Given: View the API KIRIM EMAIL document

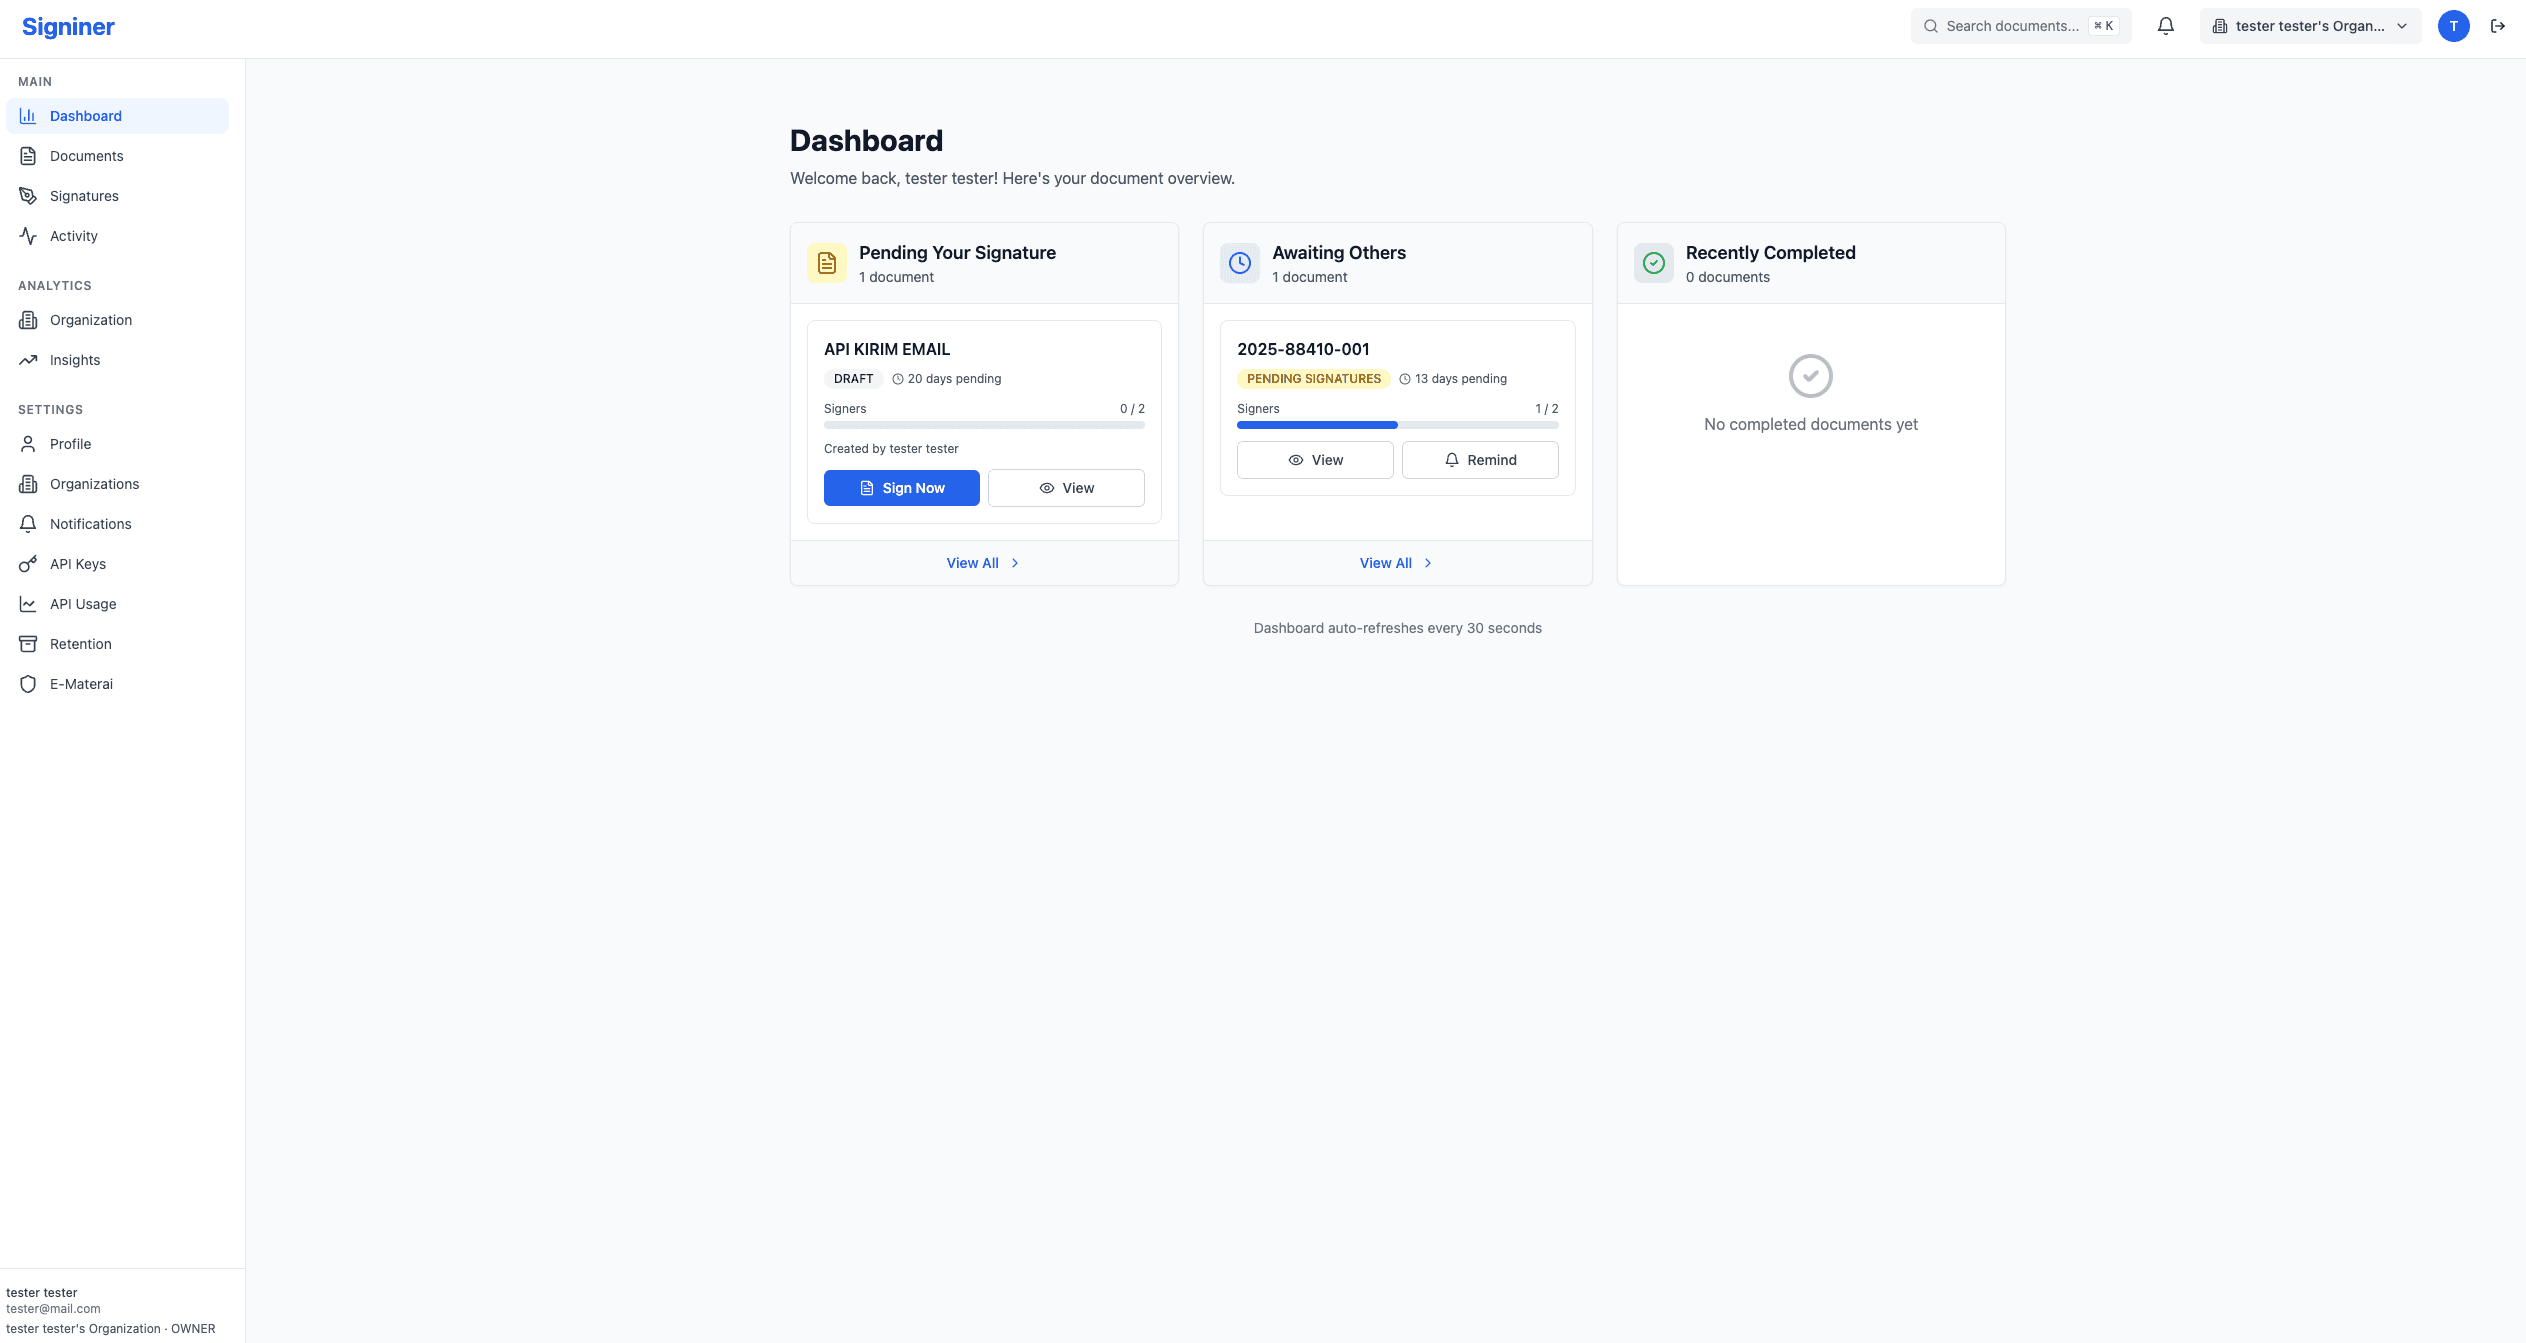Looking at the screenshot, I should [1065, 488].
